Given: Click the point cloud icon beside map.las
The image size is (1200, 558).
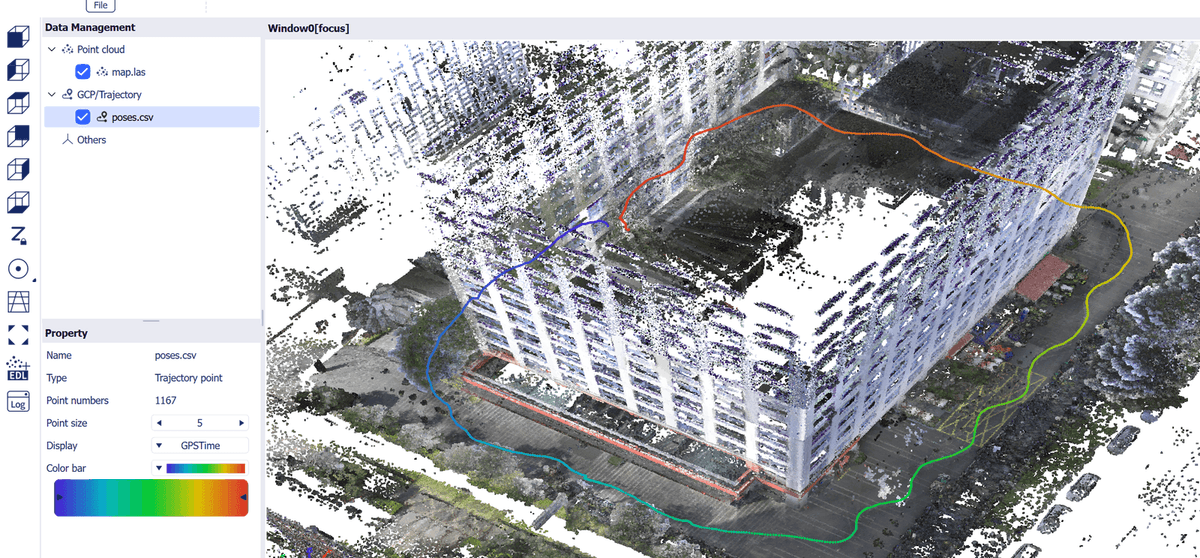Looking at the screenshot, I should coord(102,71).
